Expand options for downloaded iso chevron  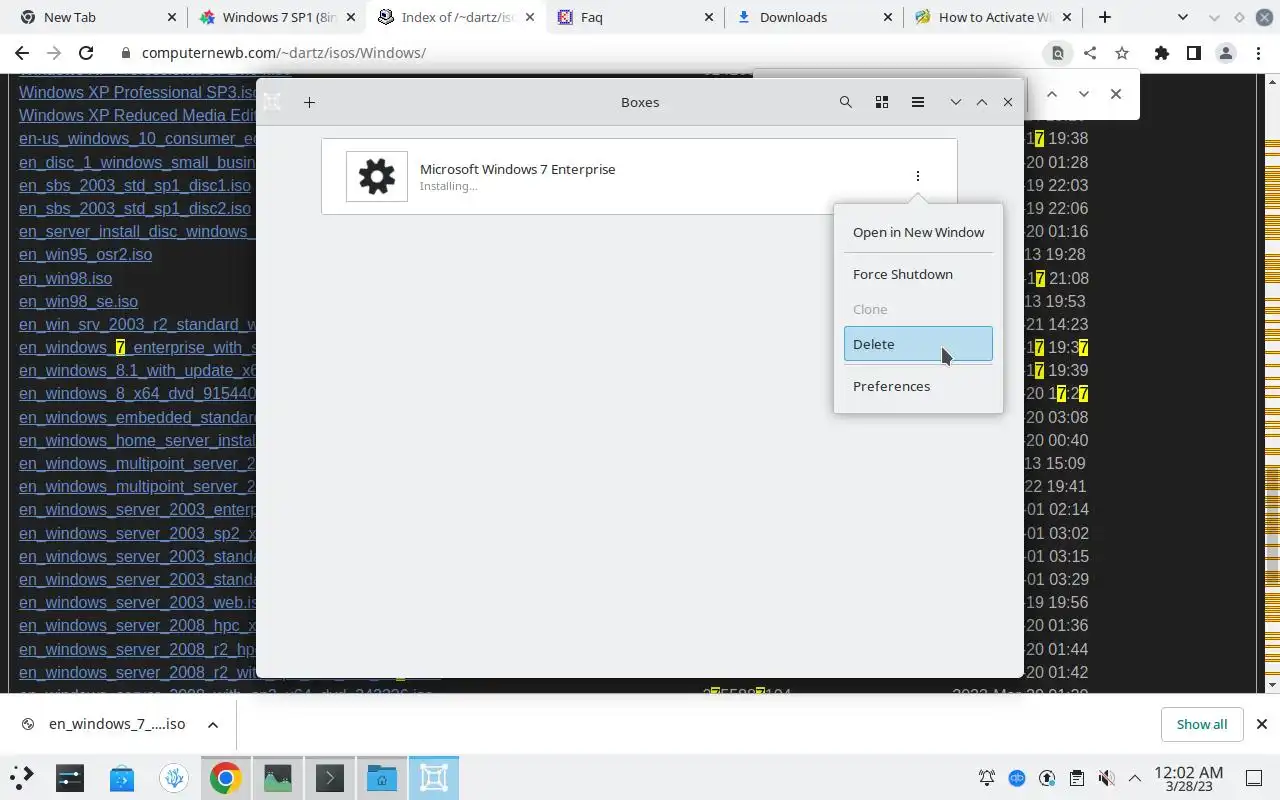(x=213, y=725)
